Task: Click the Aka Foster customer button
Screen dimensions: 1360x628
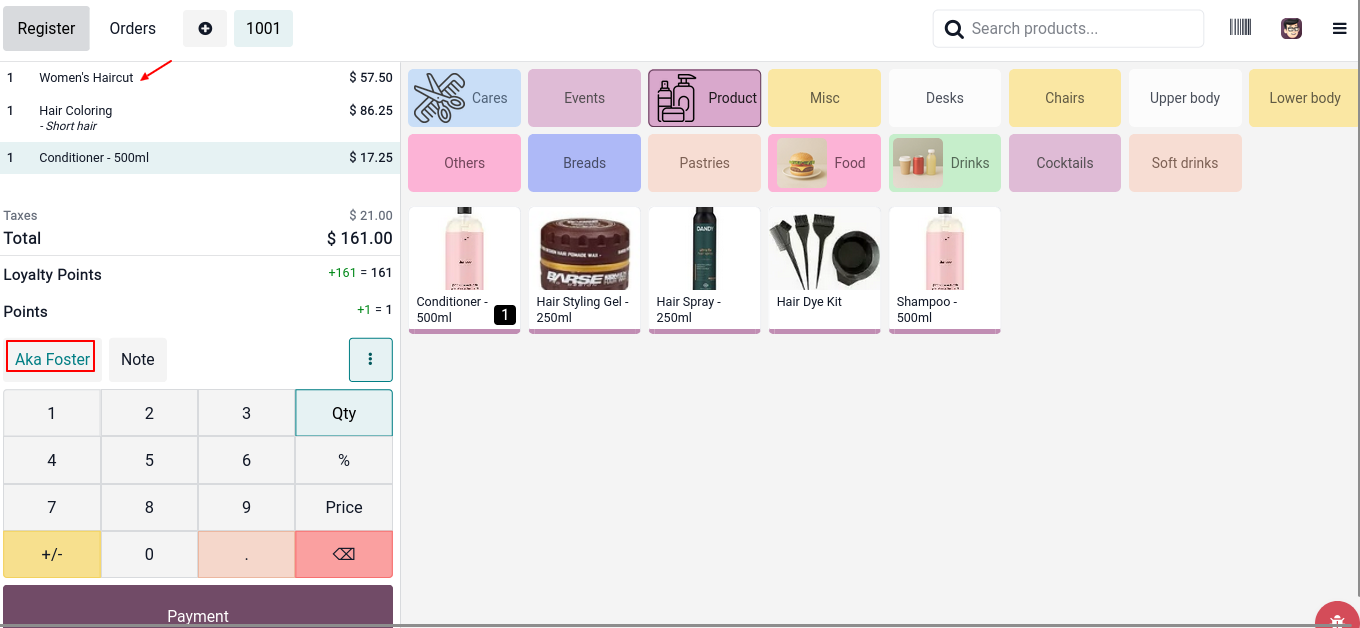Action: [x=52, y=359]
